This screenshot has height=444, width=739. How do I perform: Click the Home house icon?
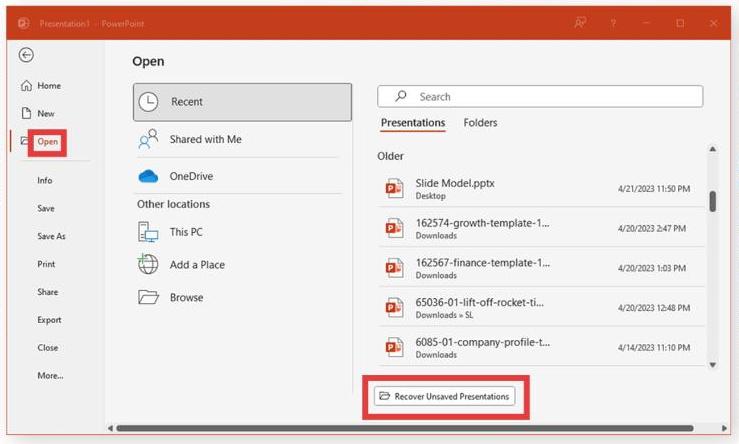[26, 86]
